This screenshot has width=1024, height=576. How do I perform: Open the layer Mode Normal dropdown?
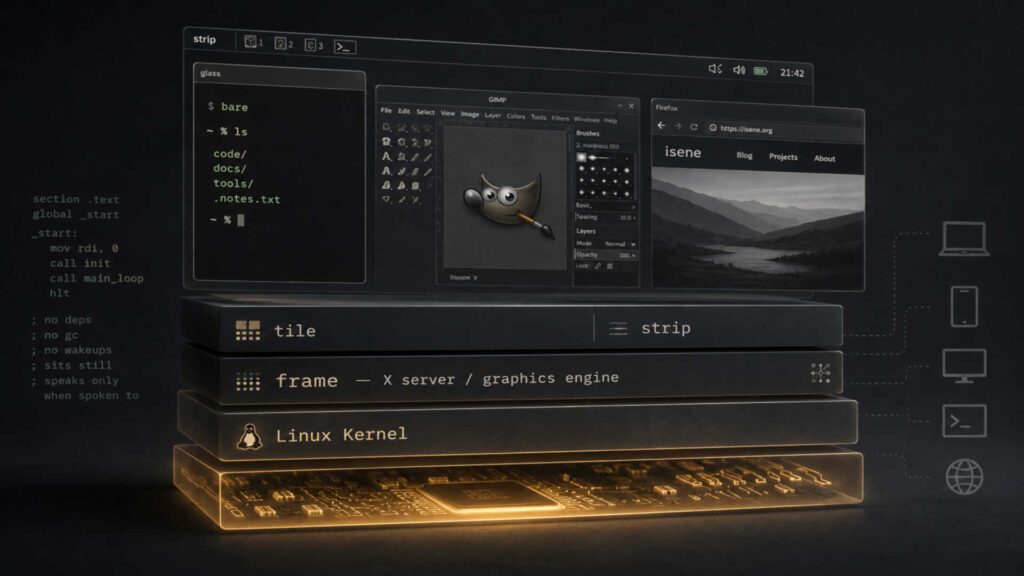(x=619, y=244)
